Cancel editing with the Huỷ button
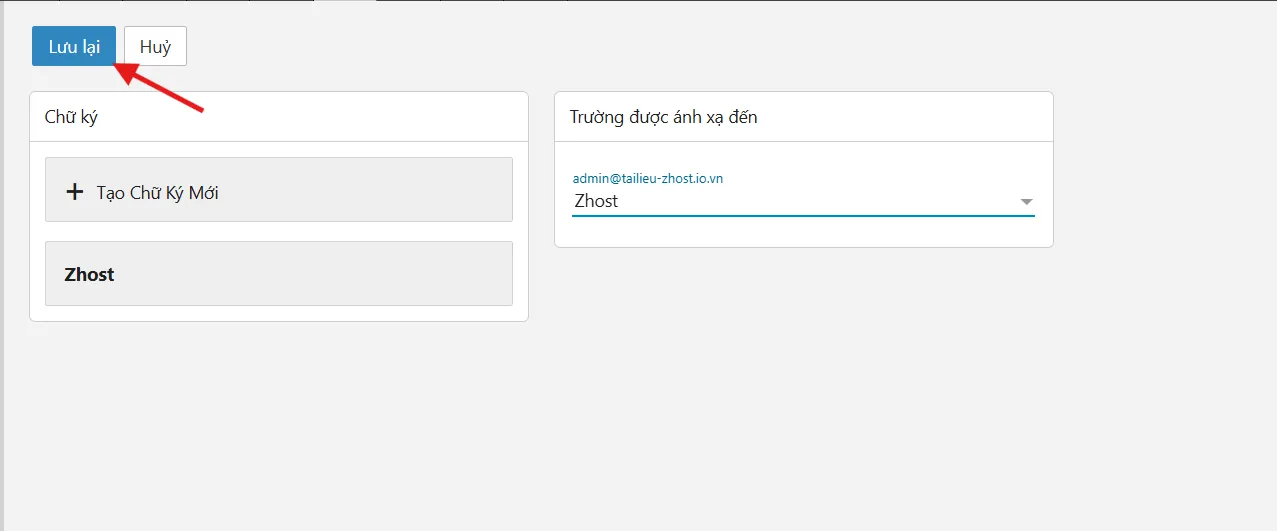 pos(155,47)
